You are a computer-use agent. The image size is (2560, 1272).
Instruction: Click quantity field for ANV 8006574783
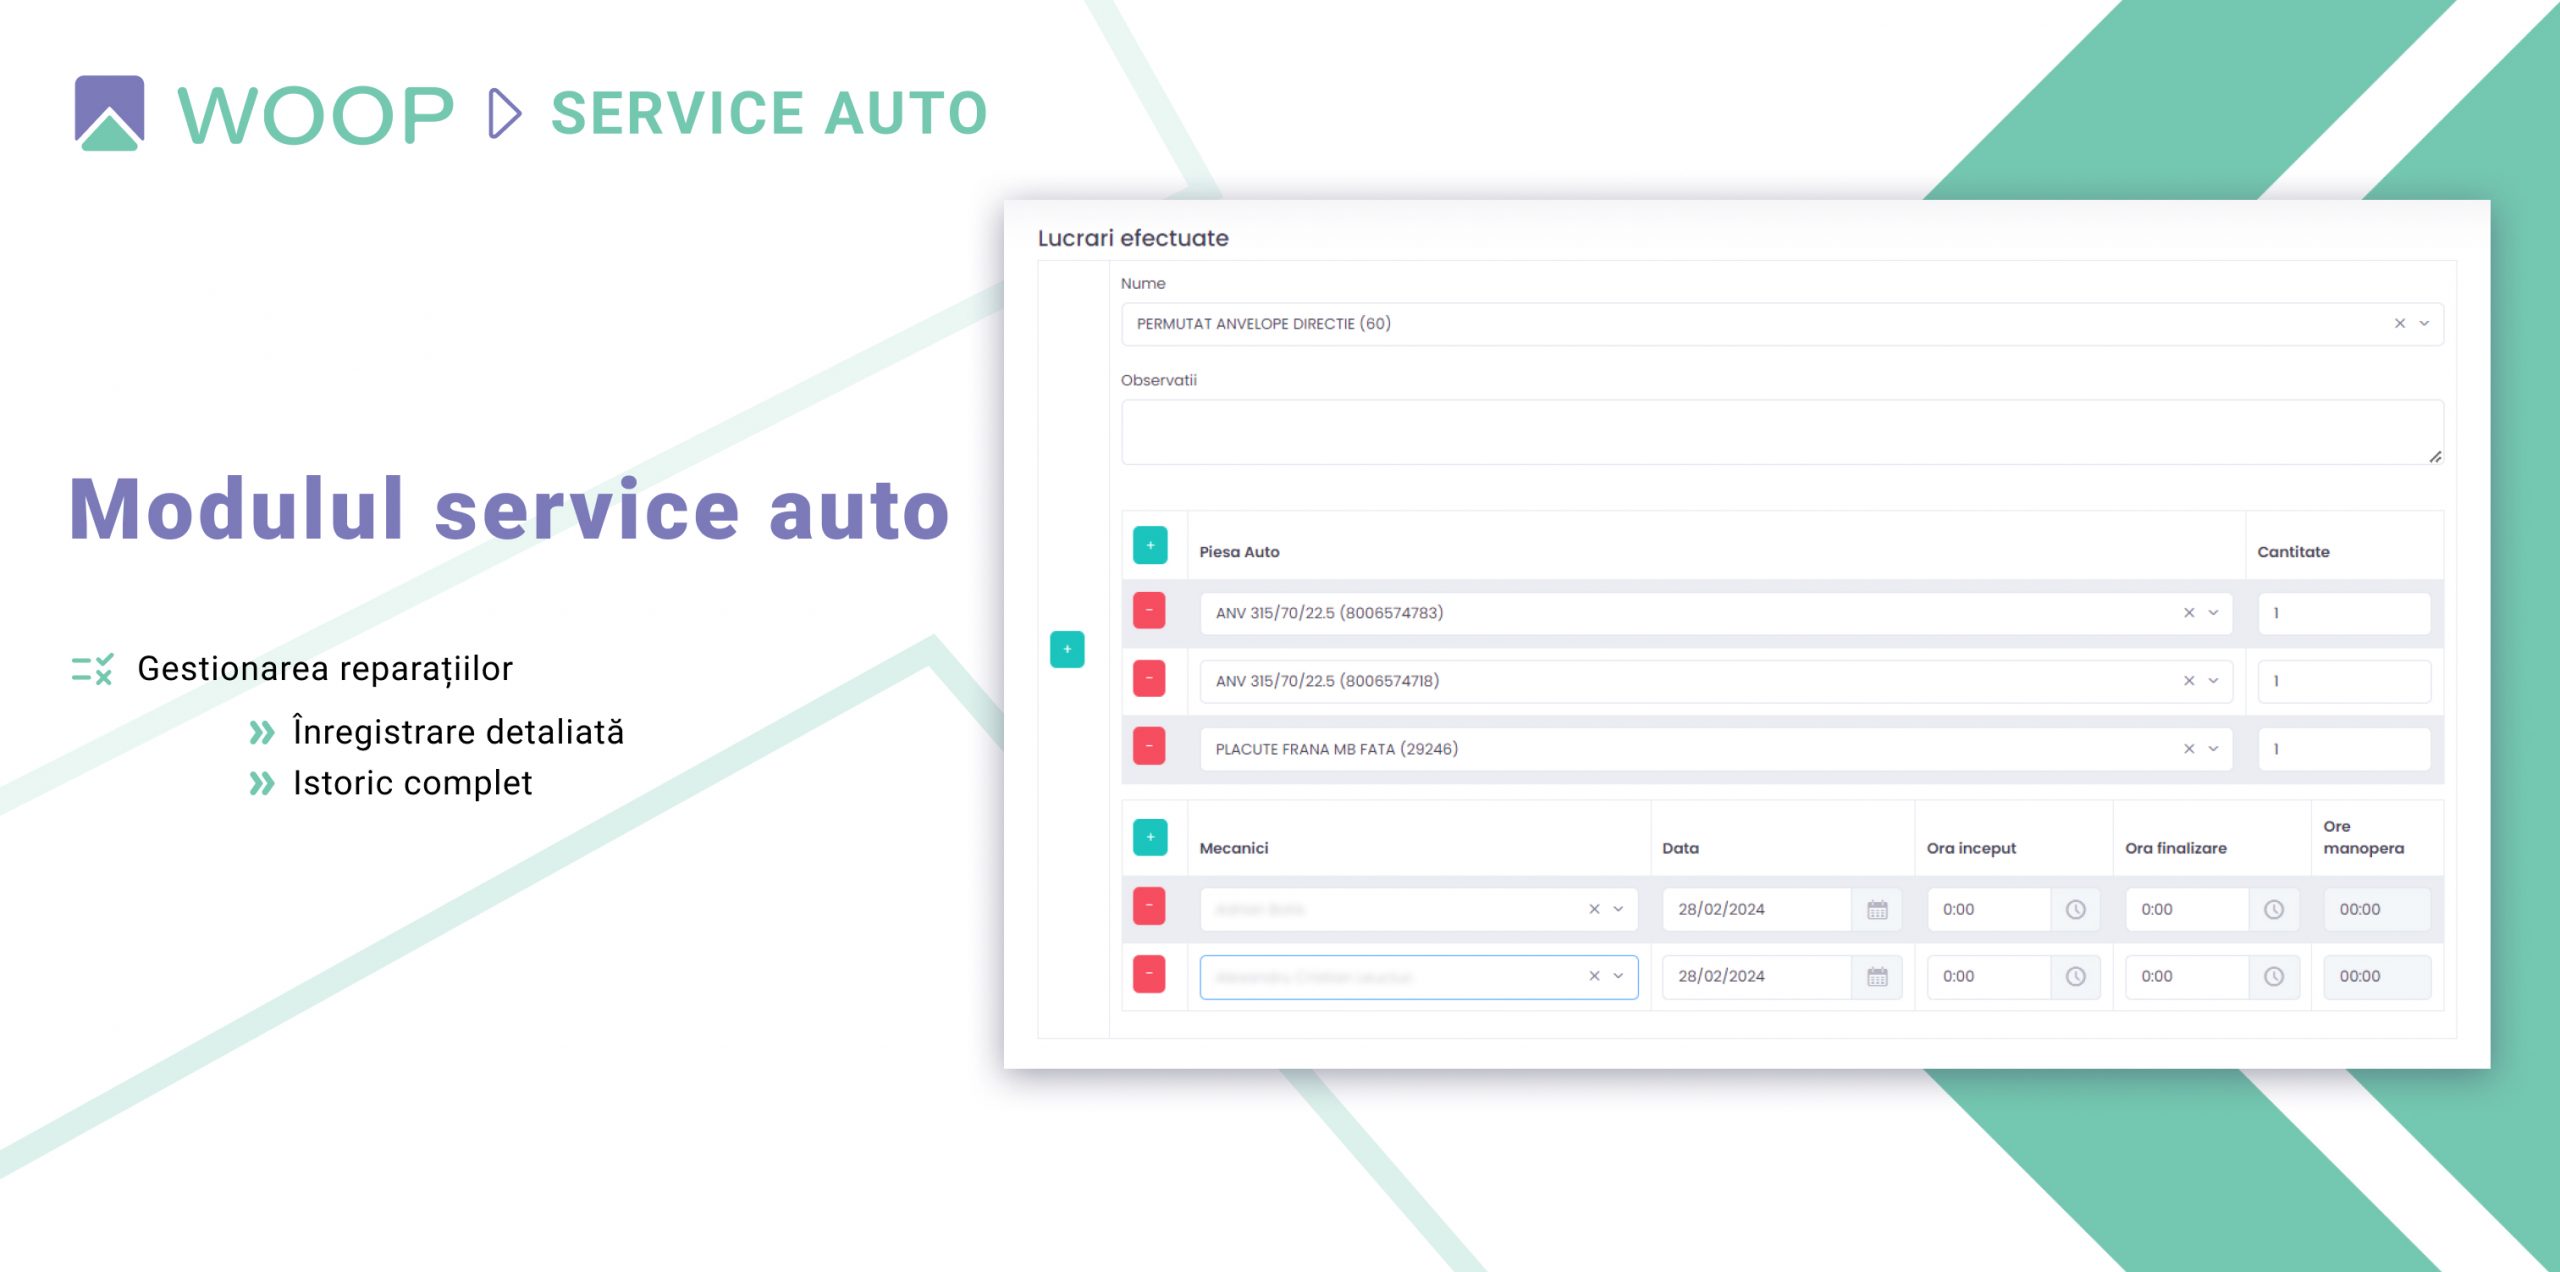click(x=2344, y=613)
